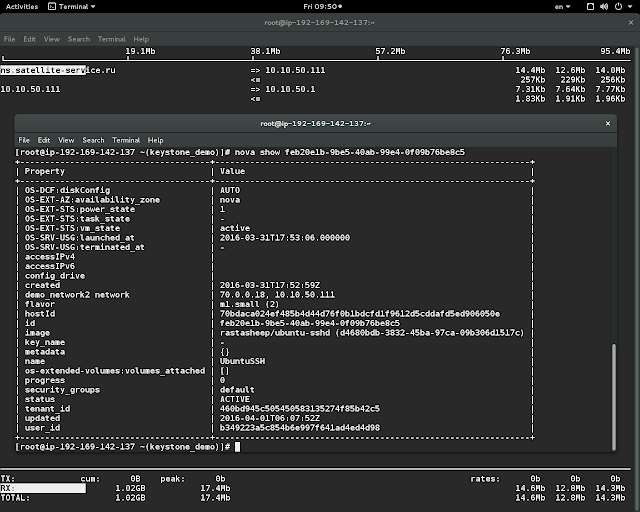Click the ns.satellite-service.ru host entry
Screen dimensions: 640x512
click(x=58, y=70)
